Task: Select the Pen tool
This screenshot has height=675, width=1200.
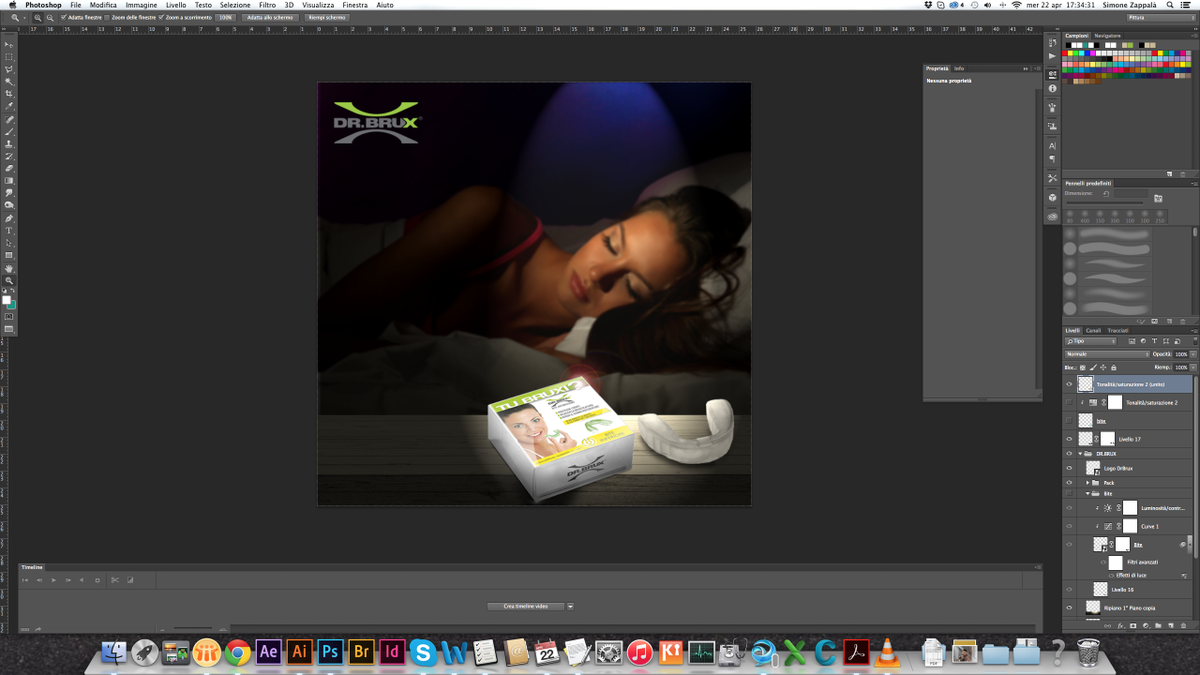Action: tap(10, 218)
